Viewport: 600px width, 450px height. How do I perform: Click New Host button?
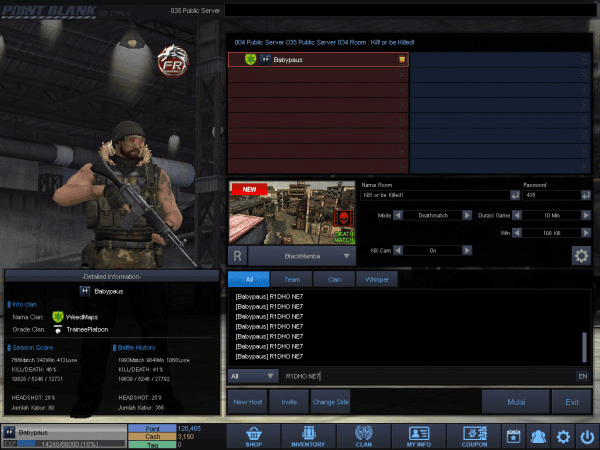[248, 402]
